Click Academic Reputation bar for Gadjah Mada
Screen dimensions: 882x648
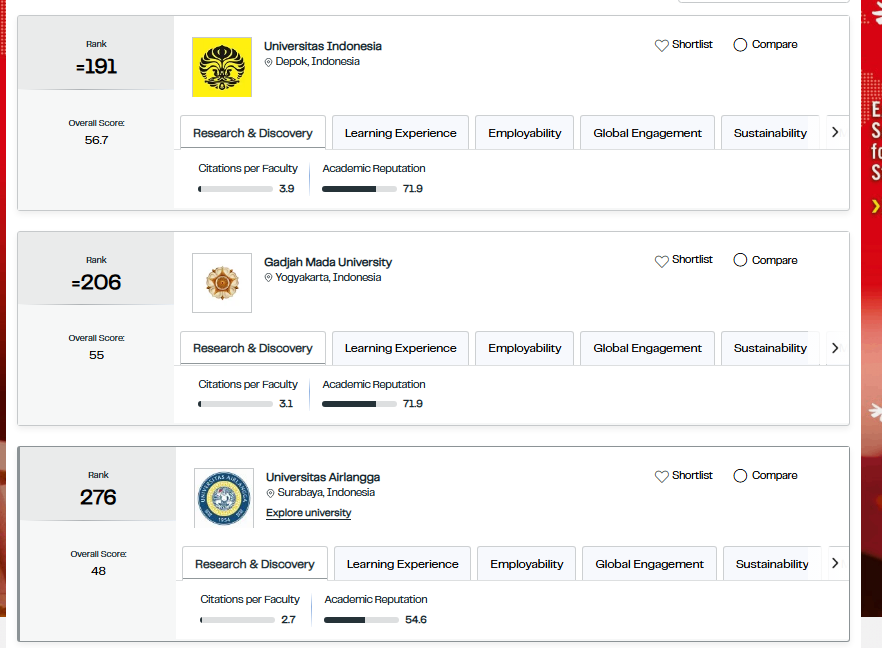click(x=359, y=404)
